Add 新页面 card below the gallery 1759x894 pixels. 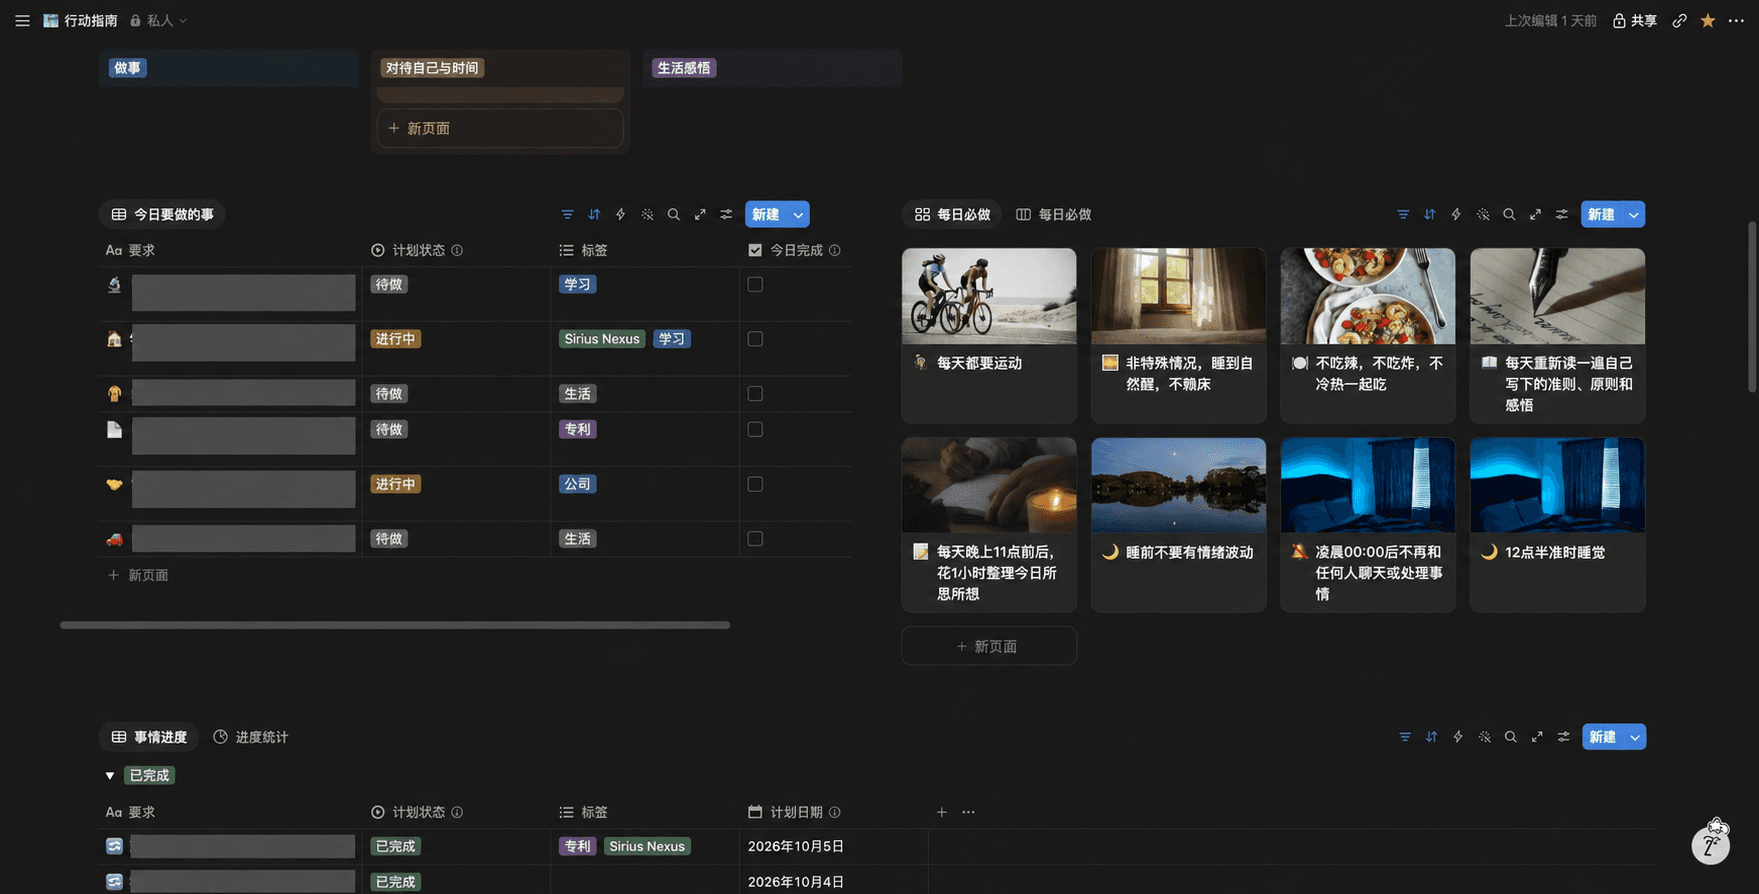(x=988, y=646)
